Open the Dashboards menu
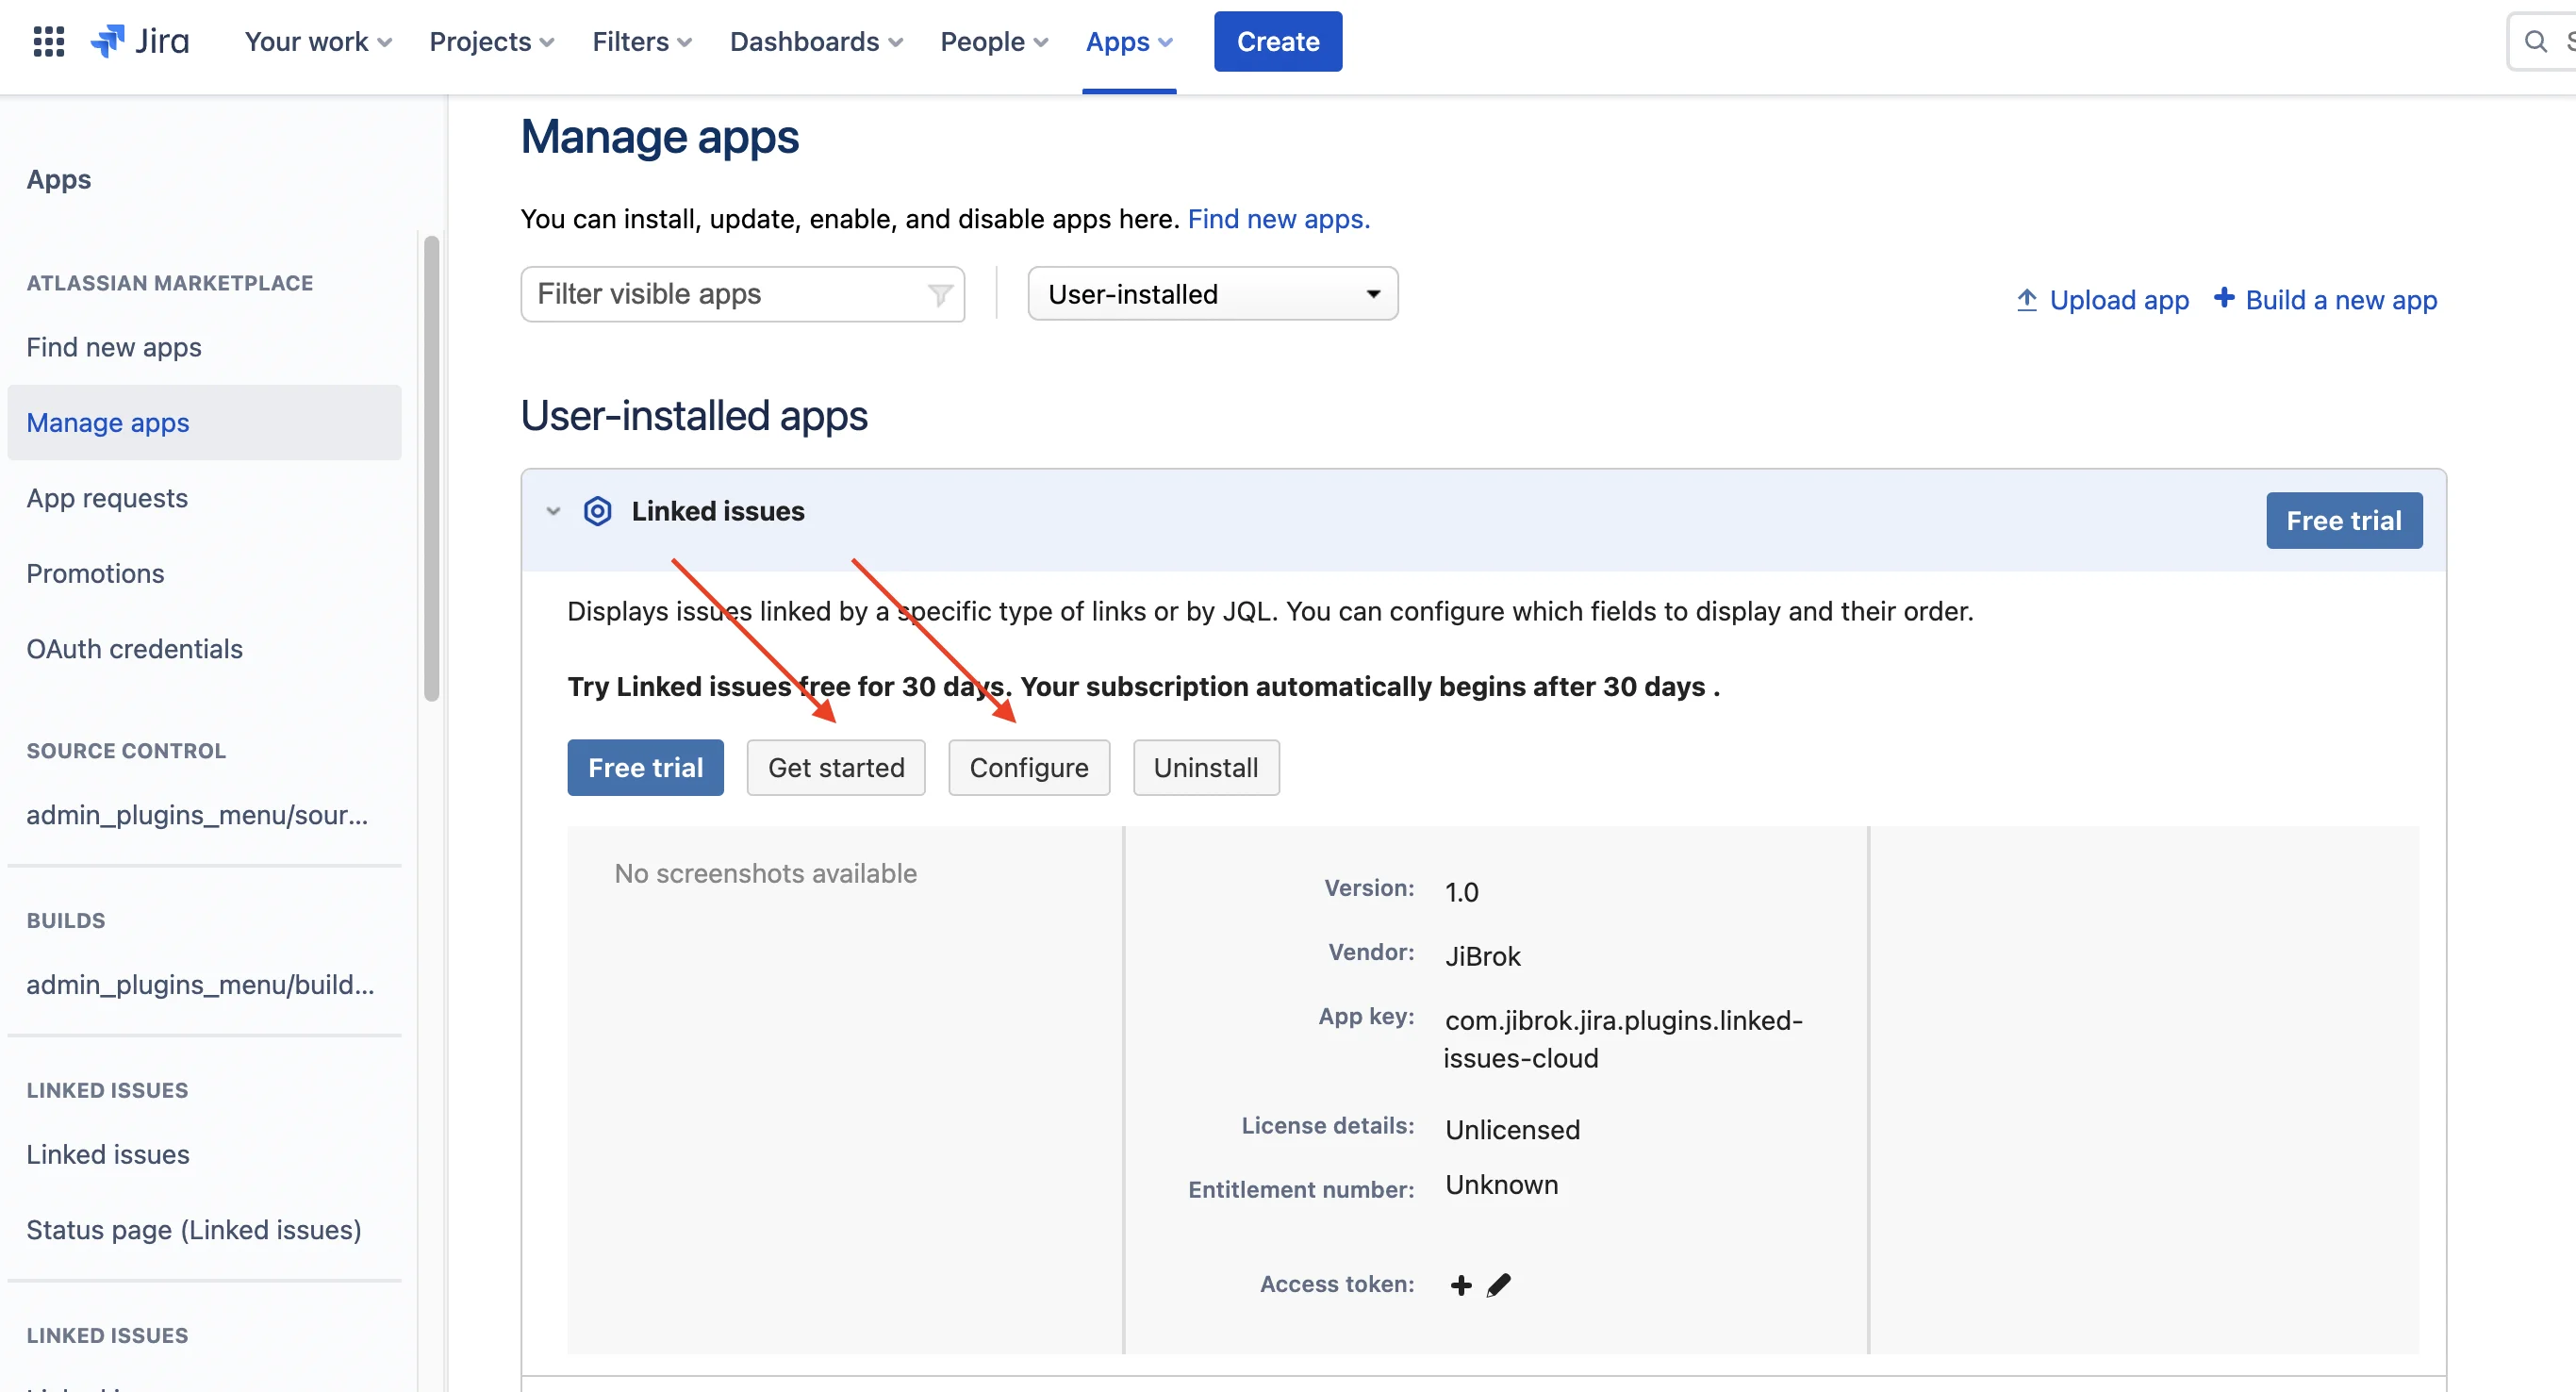2576x1392 pixels. pos(816,41)
